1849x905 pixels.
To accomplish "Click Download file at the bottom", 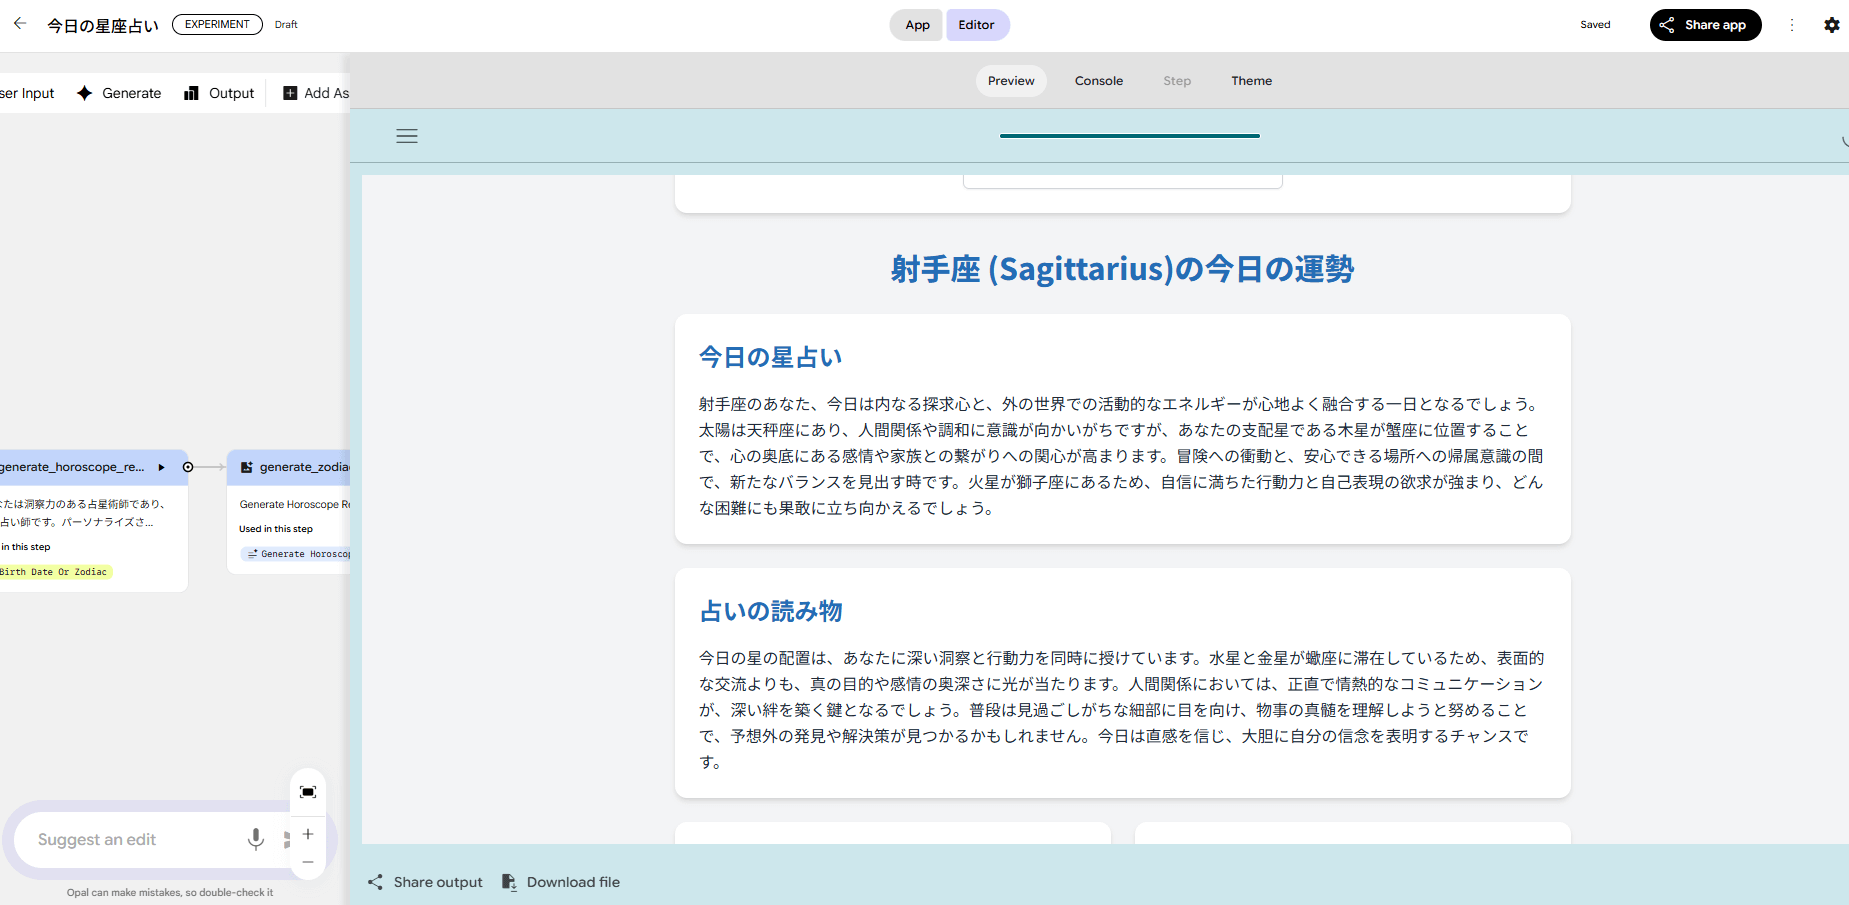I will (561, 882).
